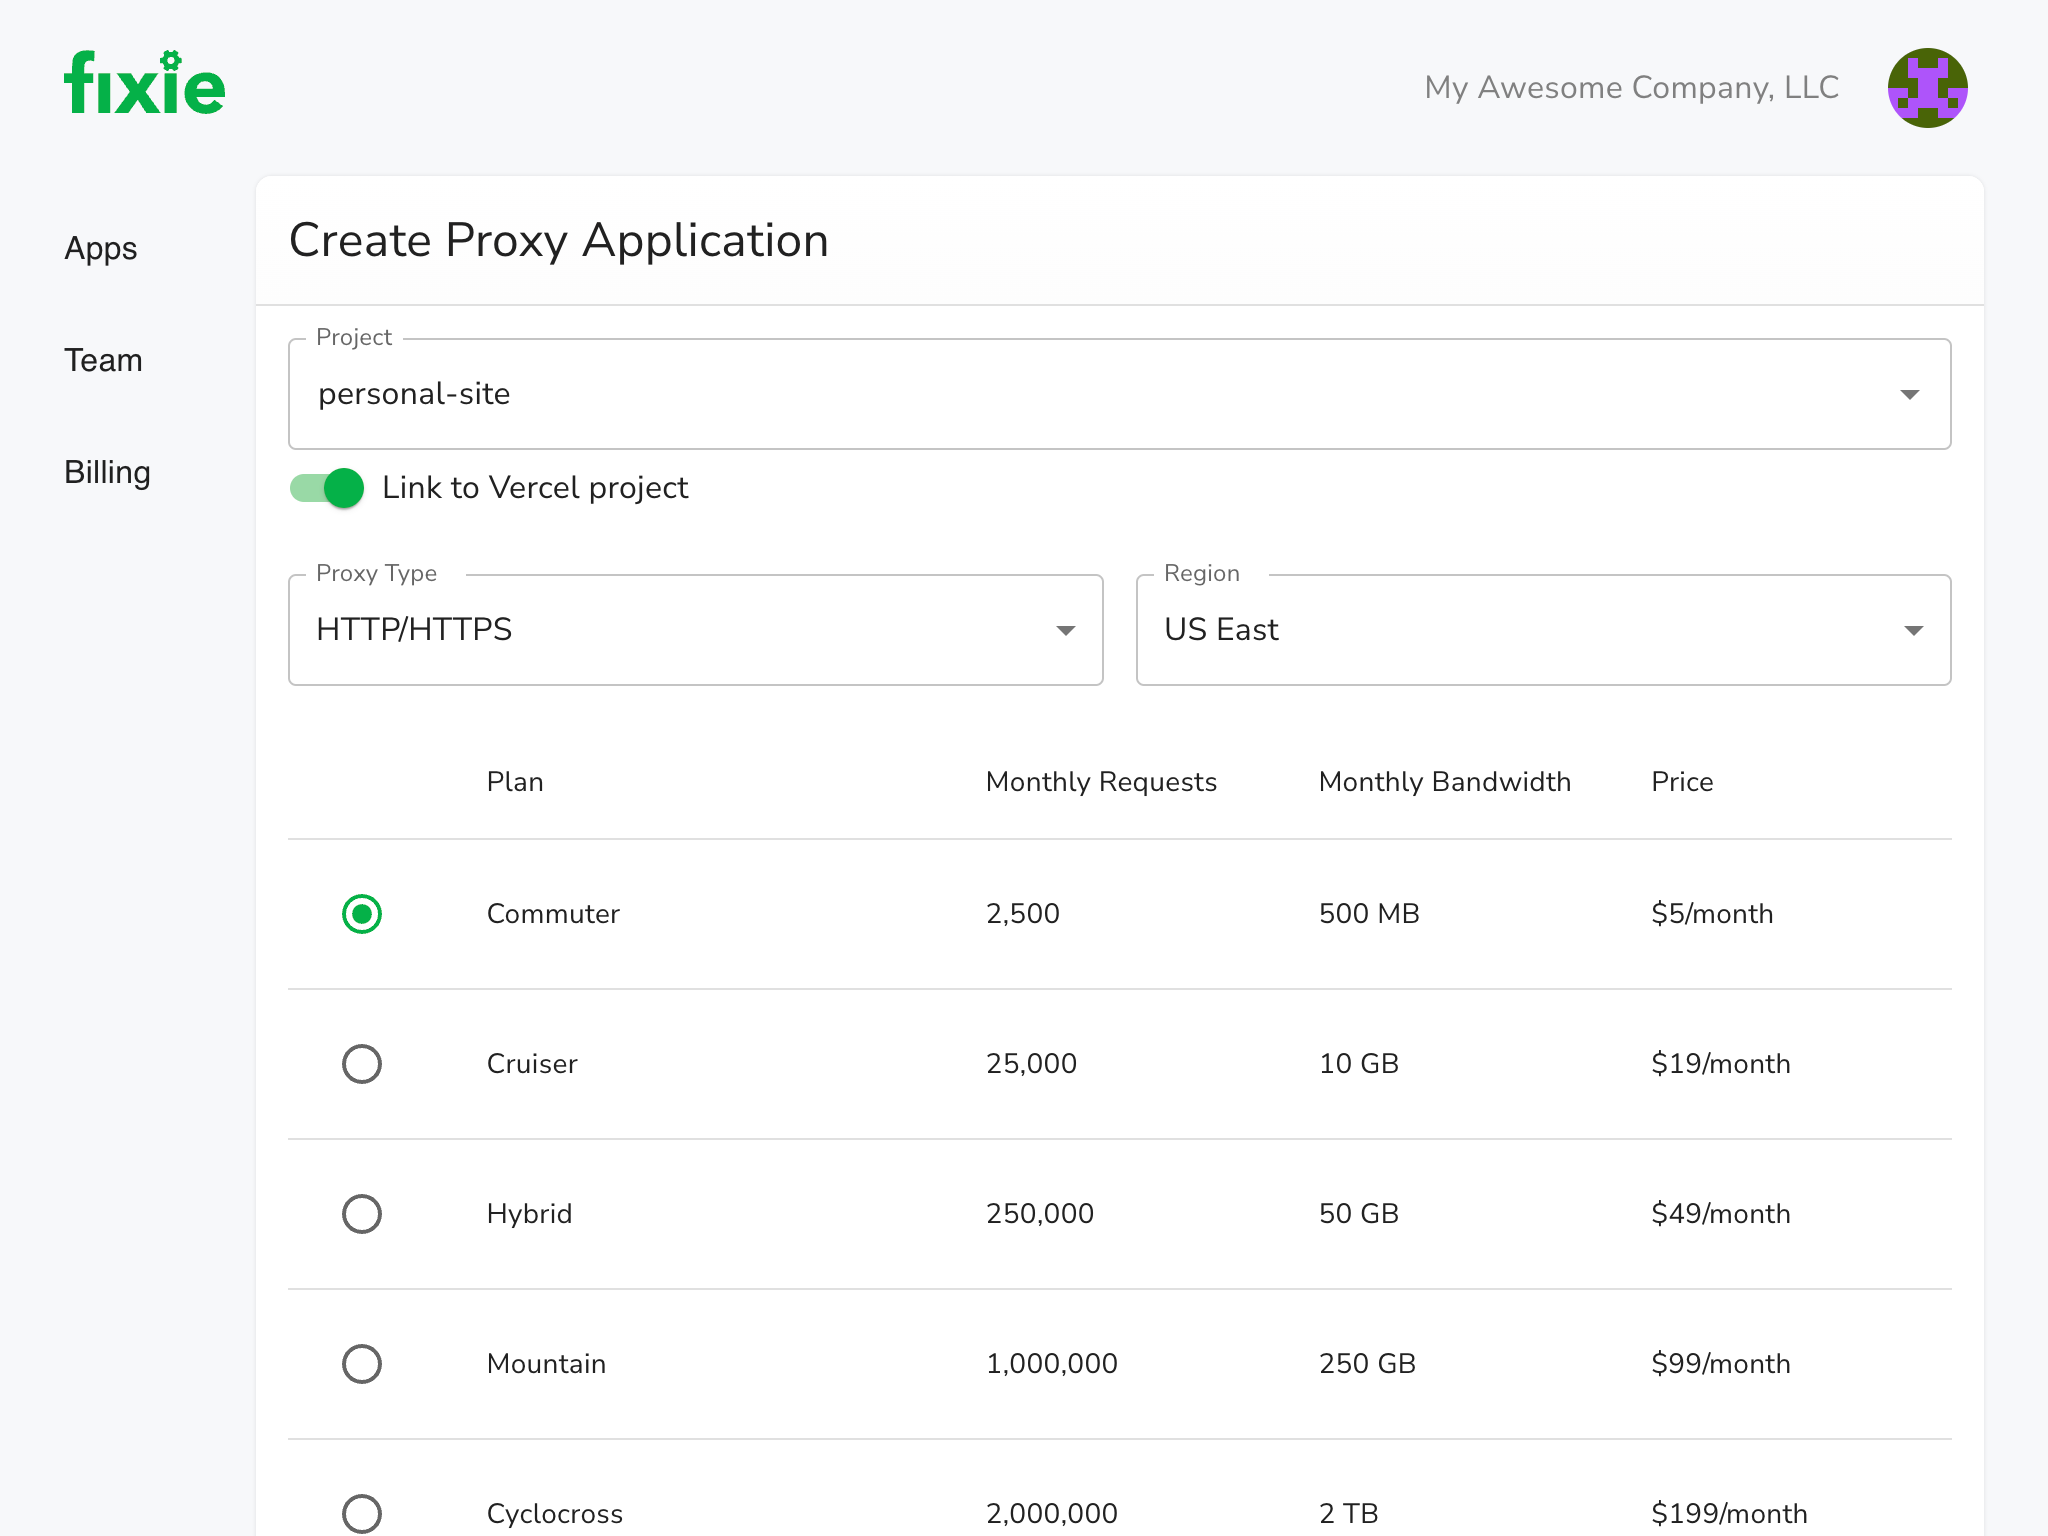Click the Link to Vercel project label
2048x1536 pixels.
coord(535,488)
